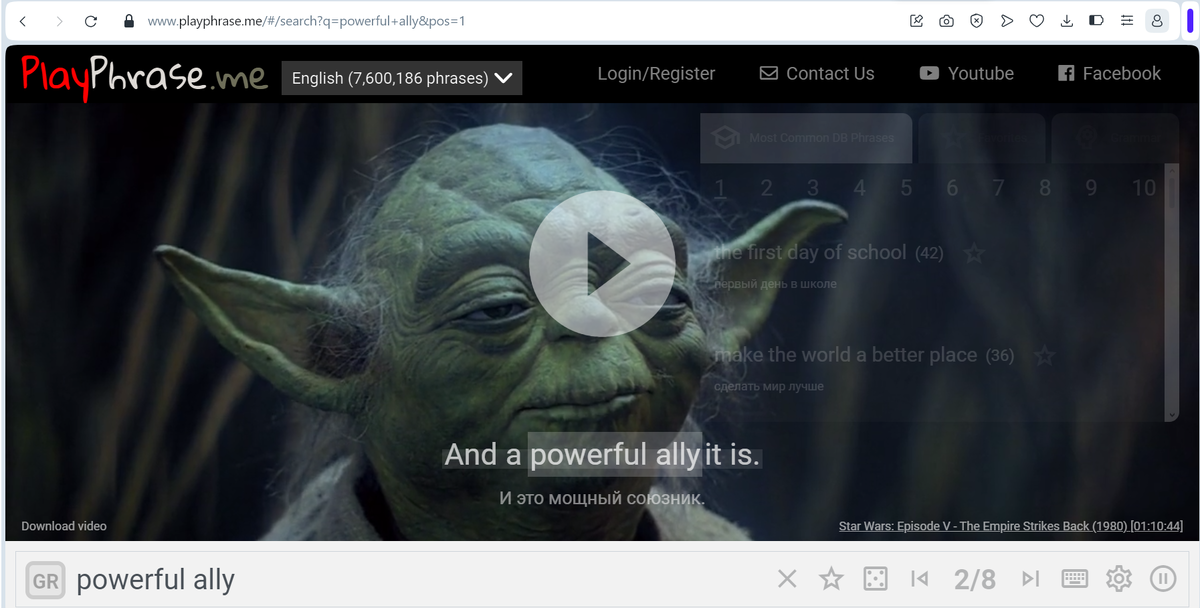Go forward in browser

[58, 21]
